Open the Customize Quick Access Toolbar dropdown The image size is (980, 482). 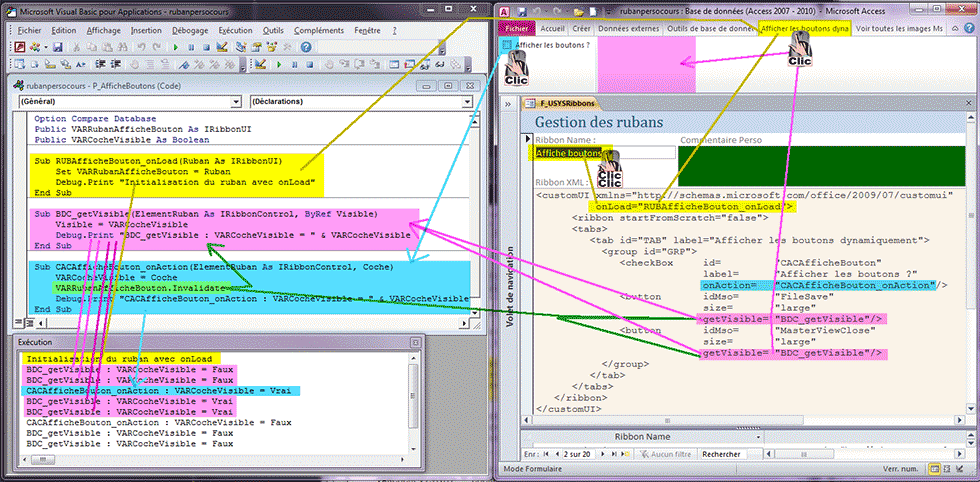609,12
